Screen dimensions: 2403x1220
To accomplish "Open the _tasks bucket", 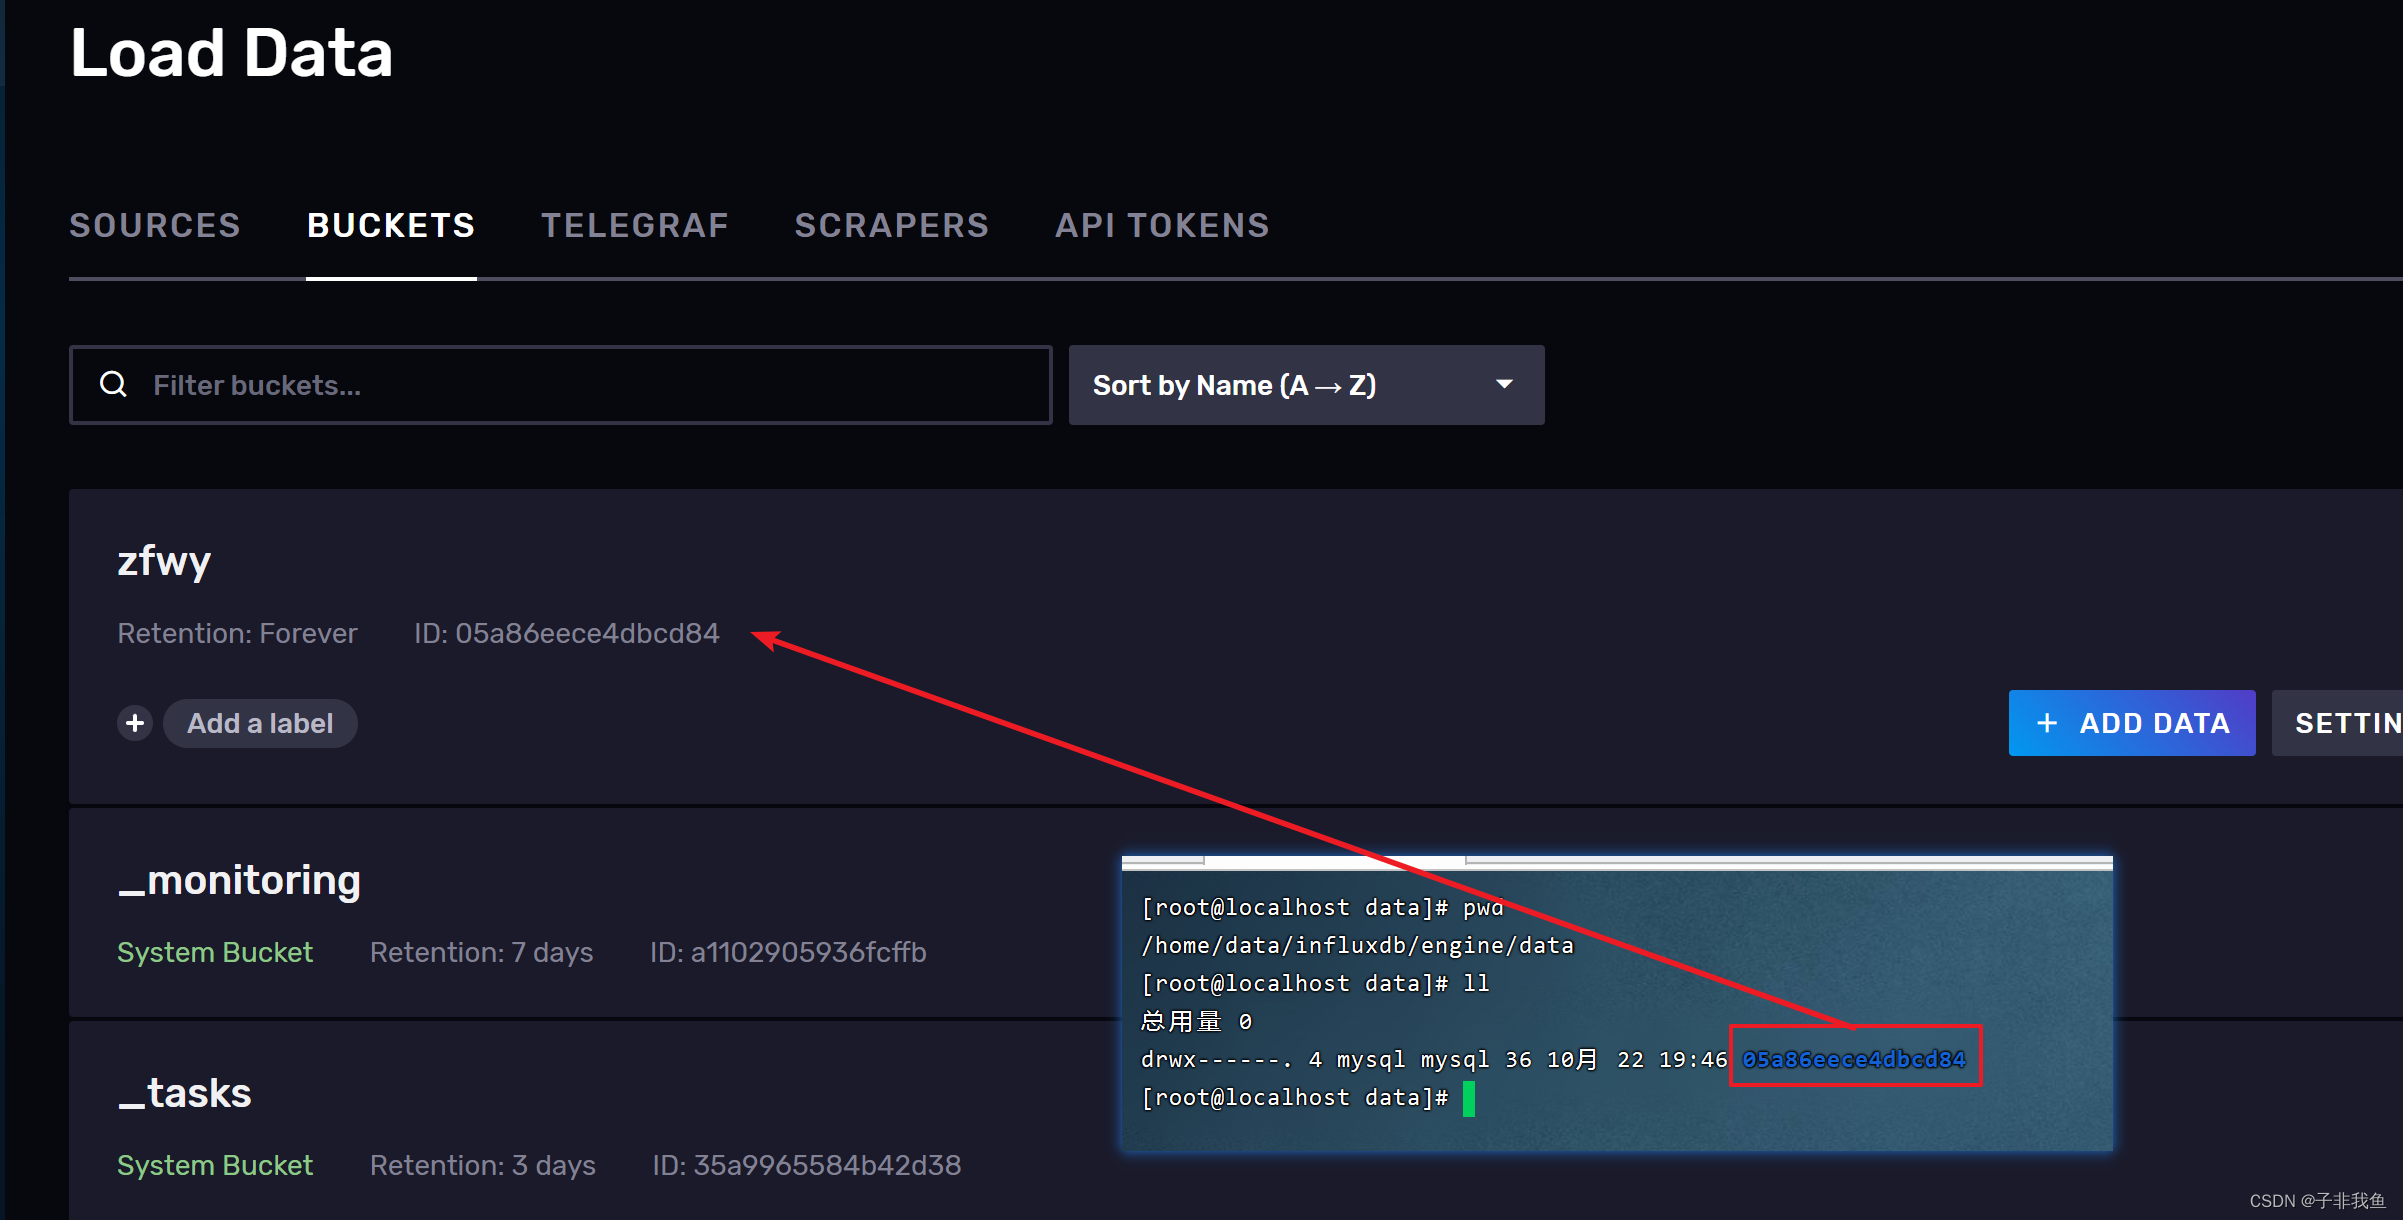I will click(185, 1093).
